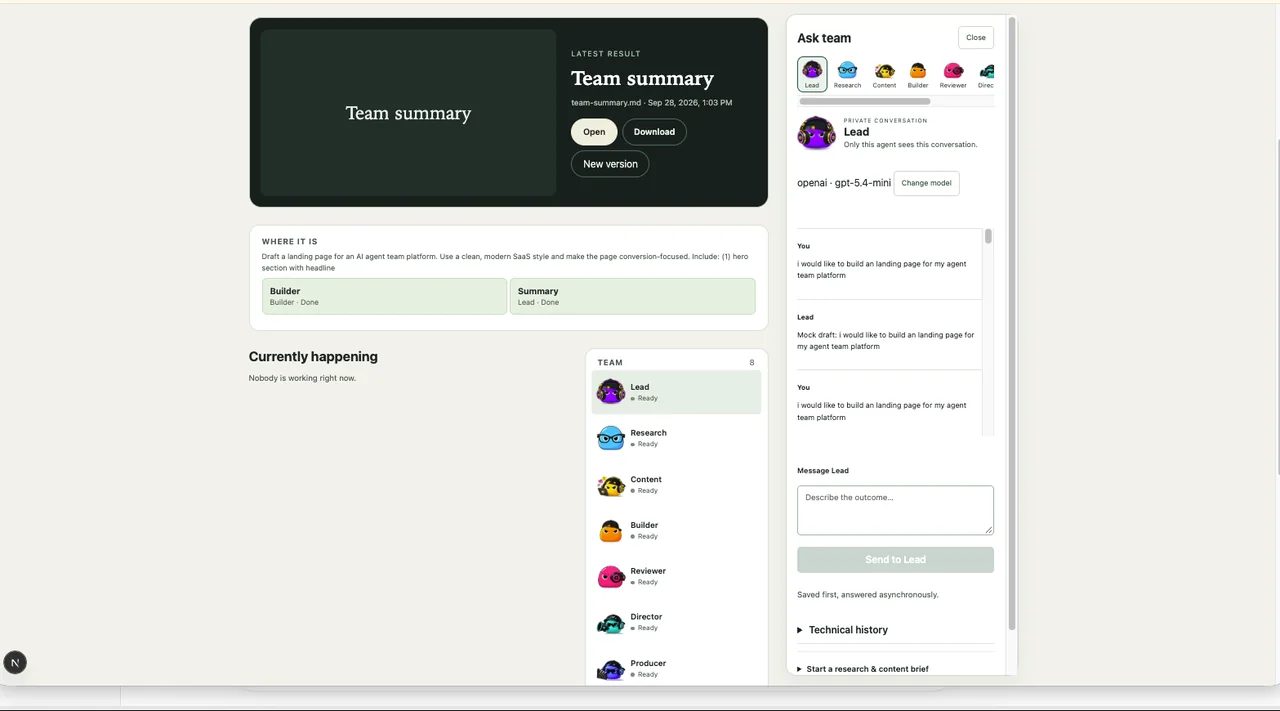Screen dimensions: 1280x711
Task: Click the Builder avatar in Team list
Action: pyautogui.click(x=611, y=531)
